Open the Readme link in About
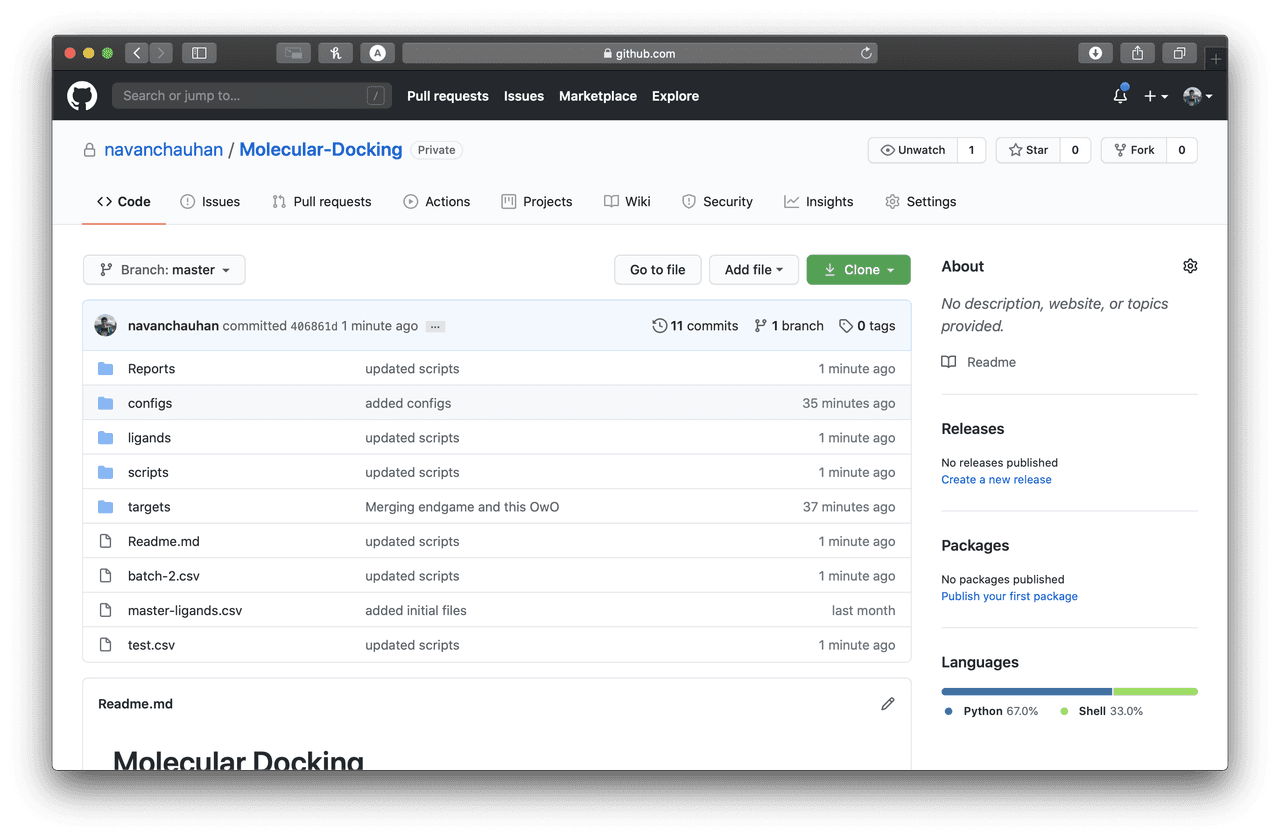Screen dimensions: 1280x839 click(979, 362)
